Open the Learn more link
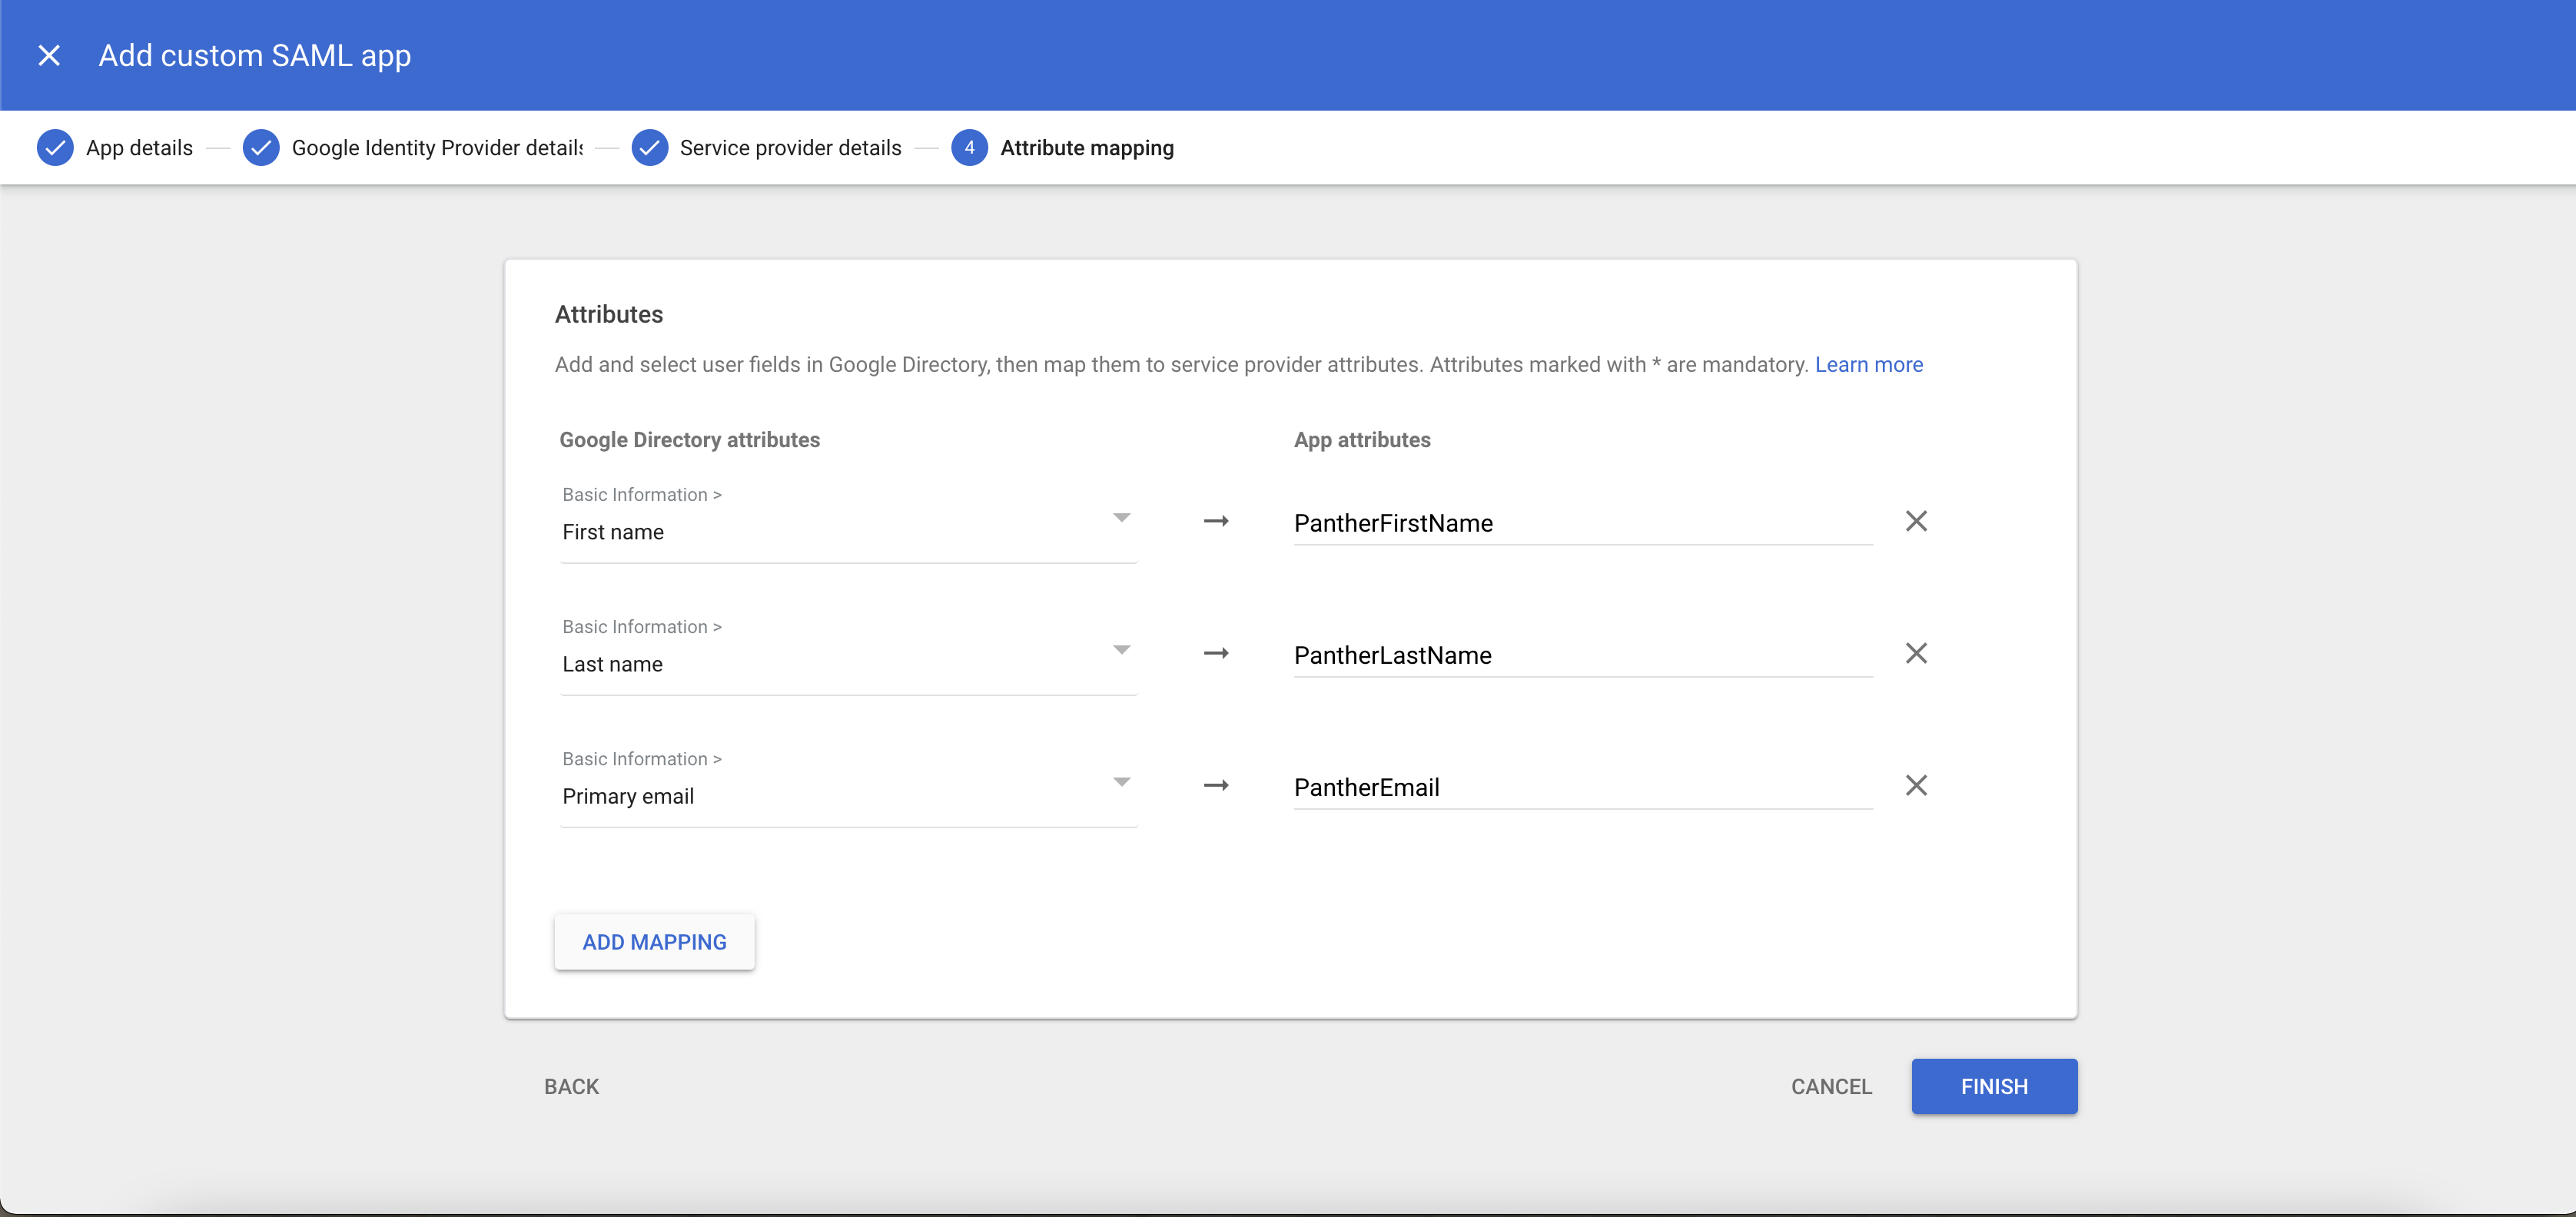Viewport: 2576px width, 1217px height. [x=1868, y=365]
